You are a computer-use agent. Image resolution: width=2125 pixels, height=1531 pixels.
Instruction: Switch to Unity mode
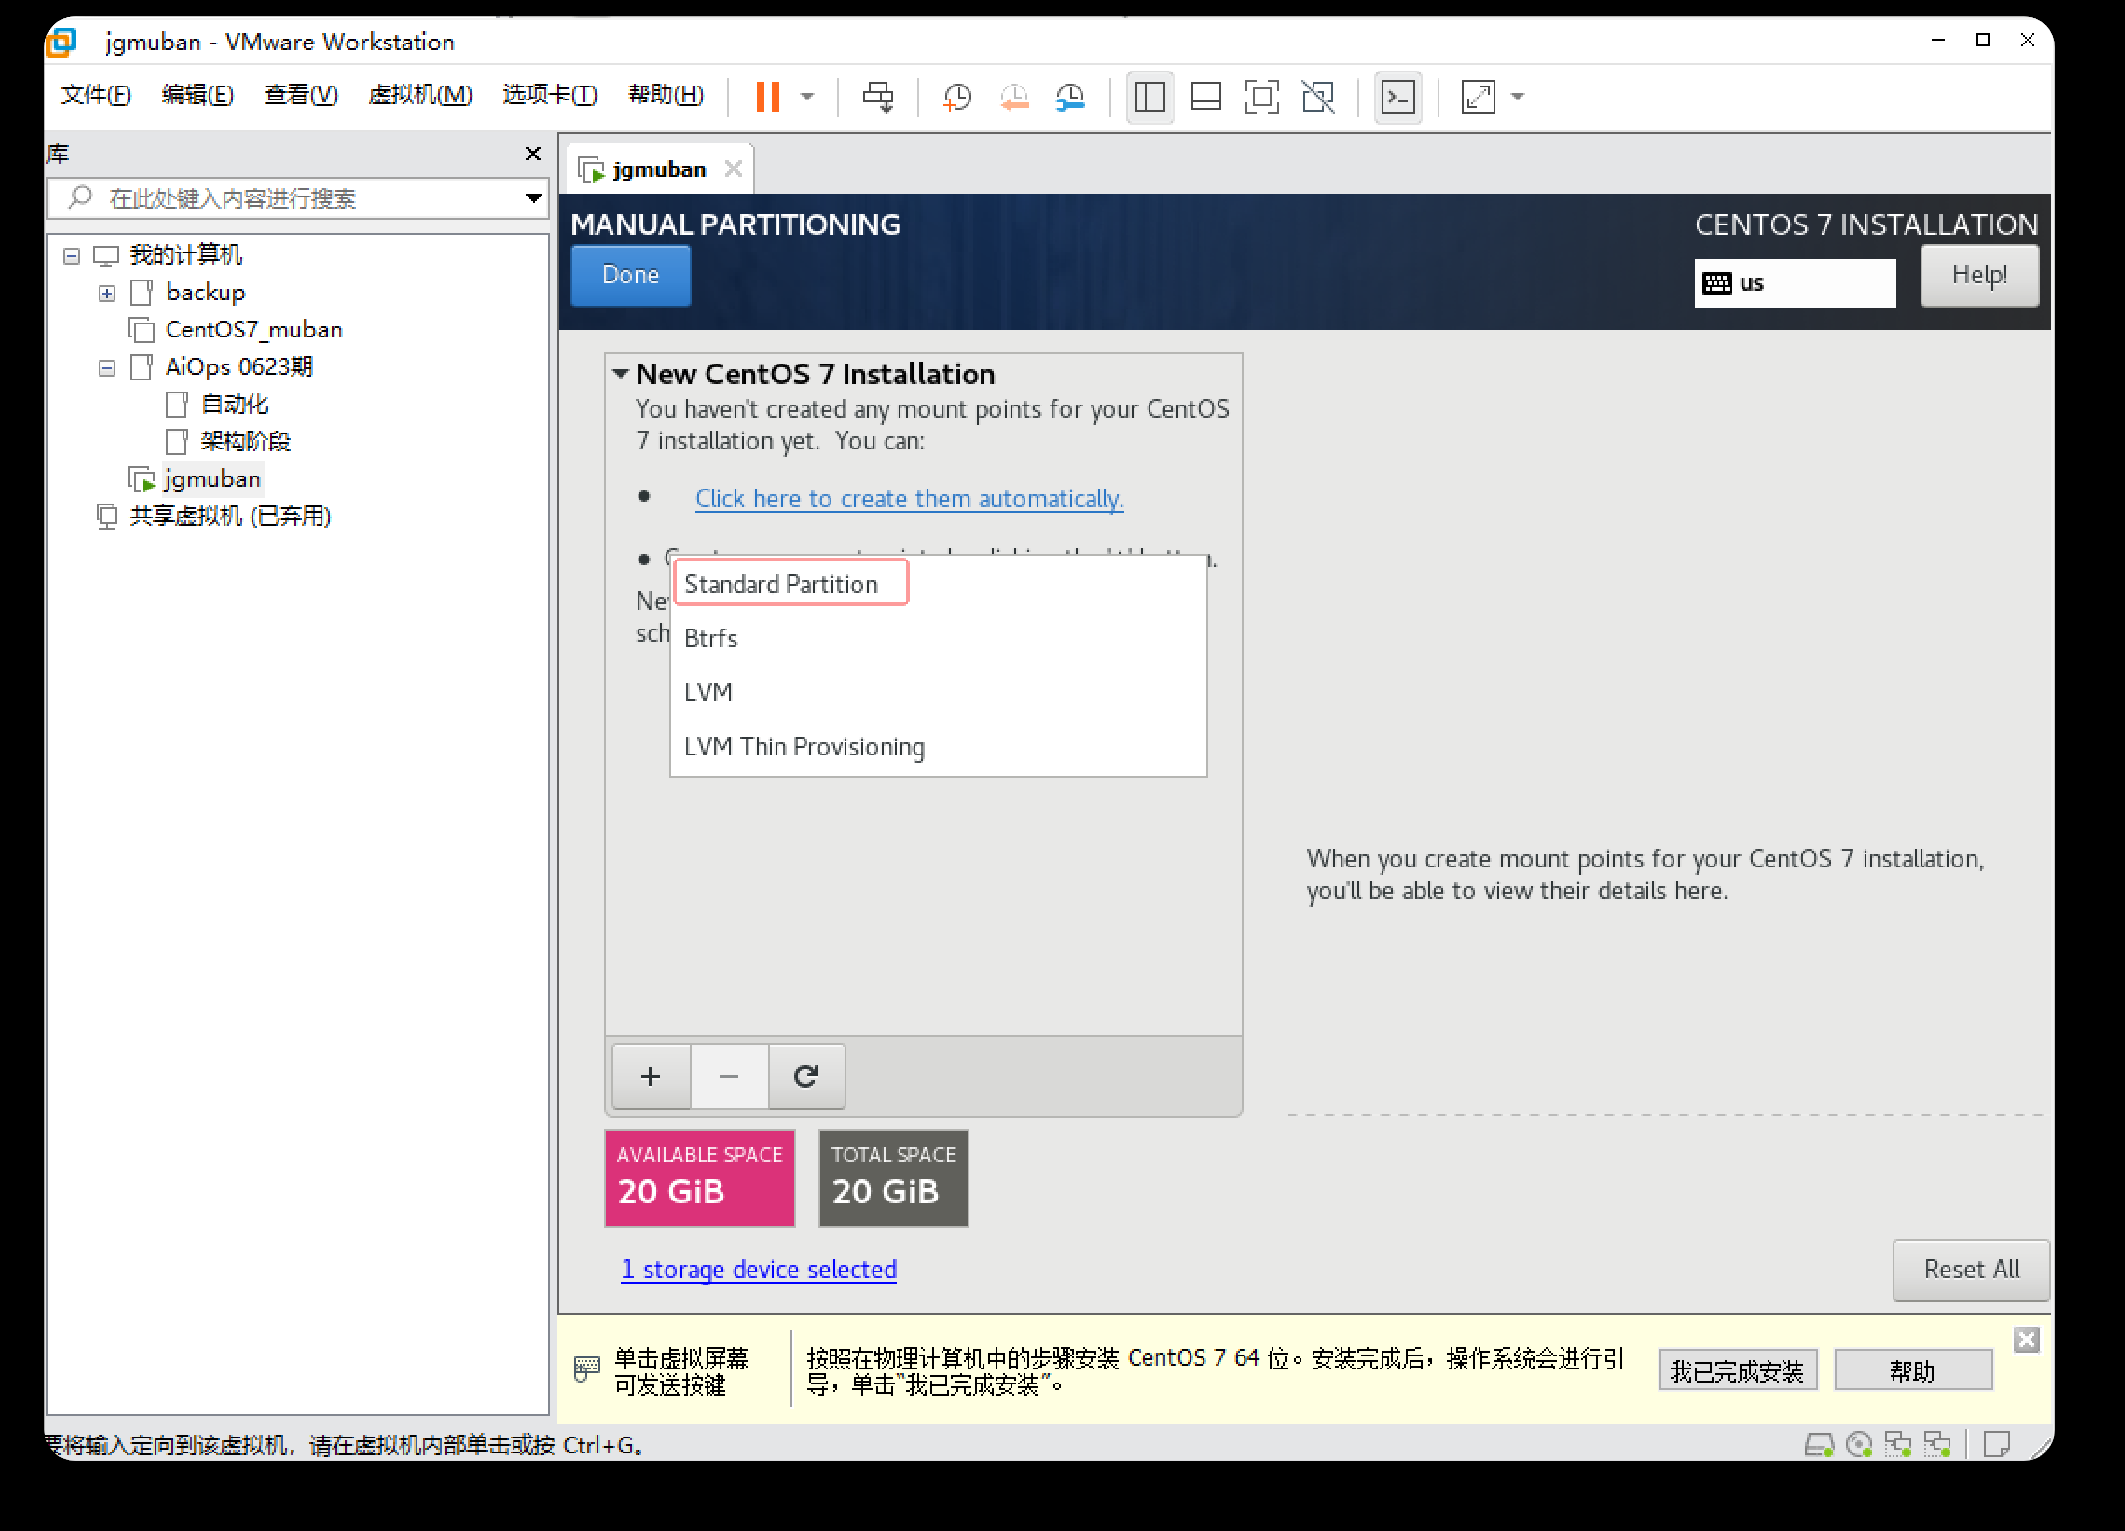pos(1318,97)
